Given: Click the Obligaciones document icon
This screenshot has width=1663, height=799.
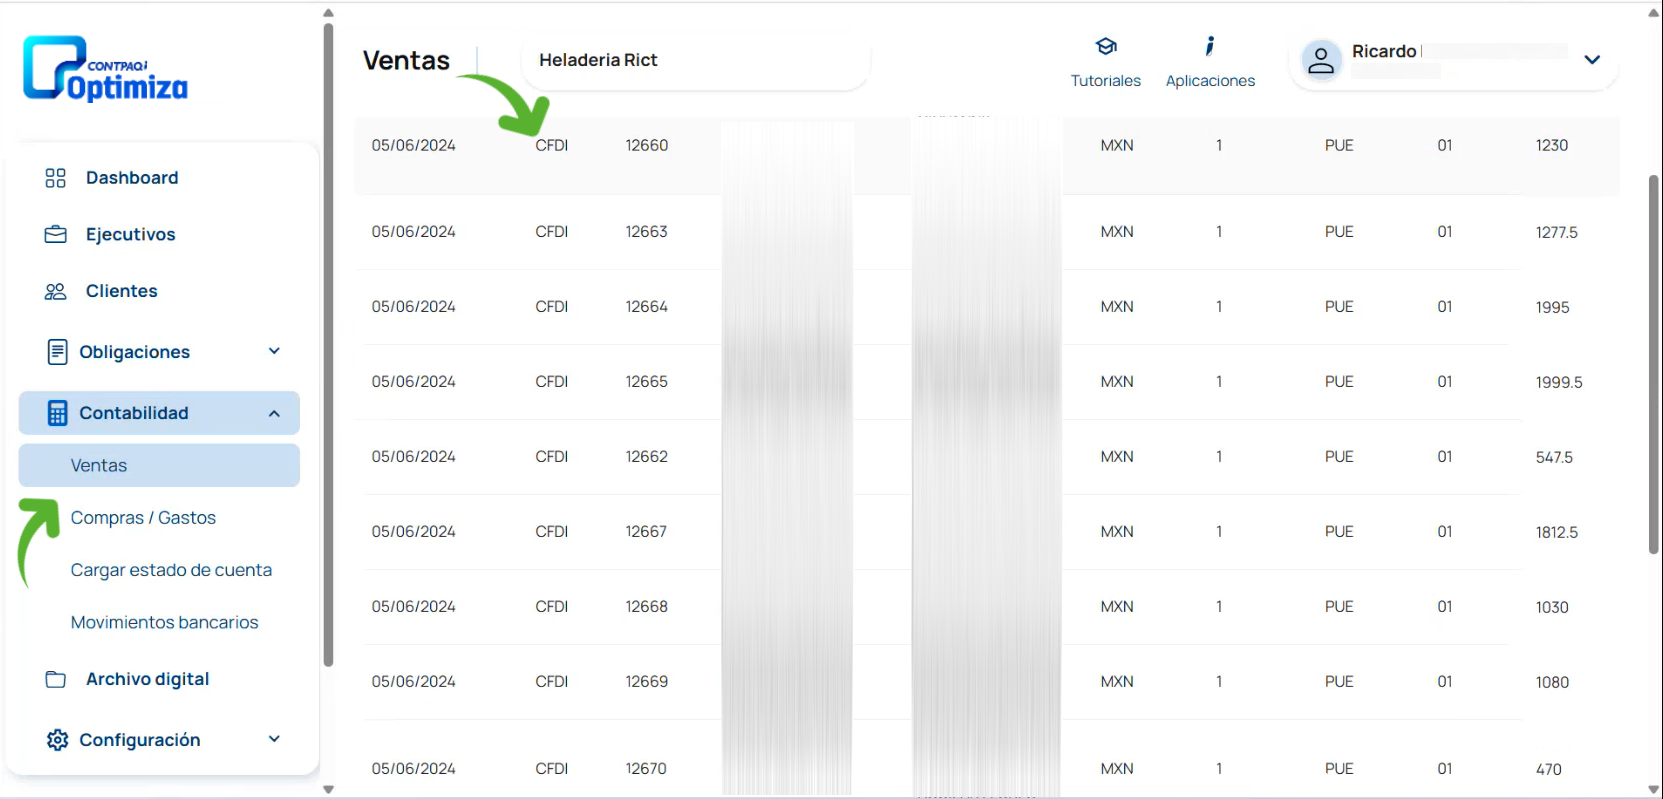Looking at the screenshot, I should click(x=58, y=352).
